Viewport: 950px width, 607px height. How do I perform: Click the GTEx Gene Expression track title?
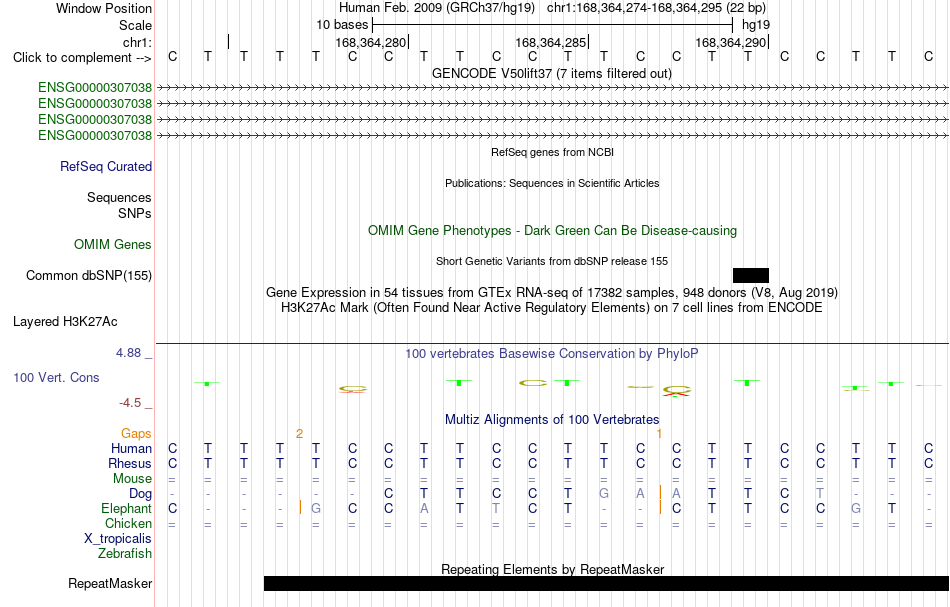(x=552, y=293)
